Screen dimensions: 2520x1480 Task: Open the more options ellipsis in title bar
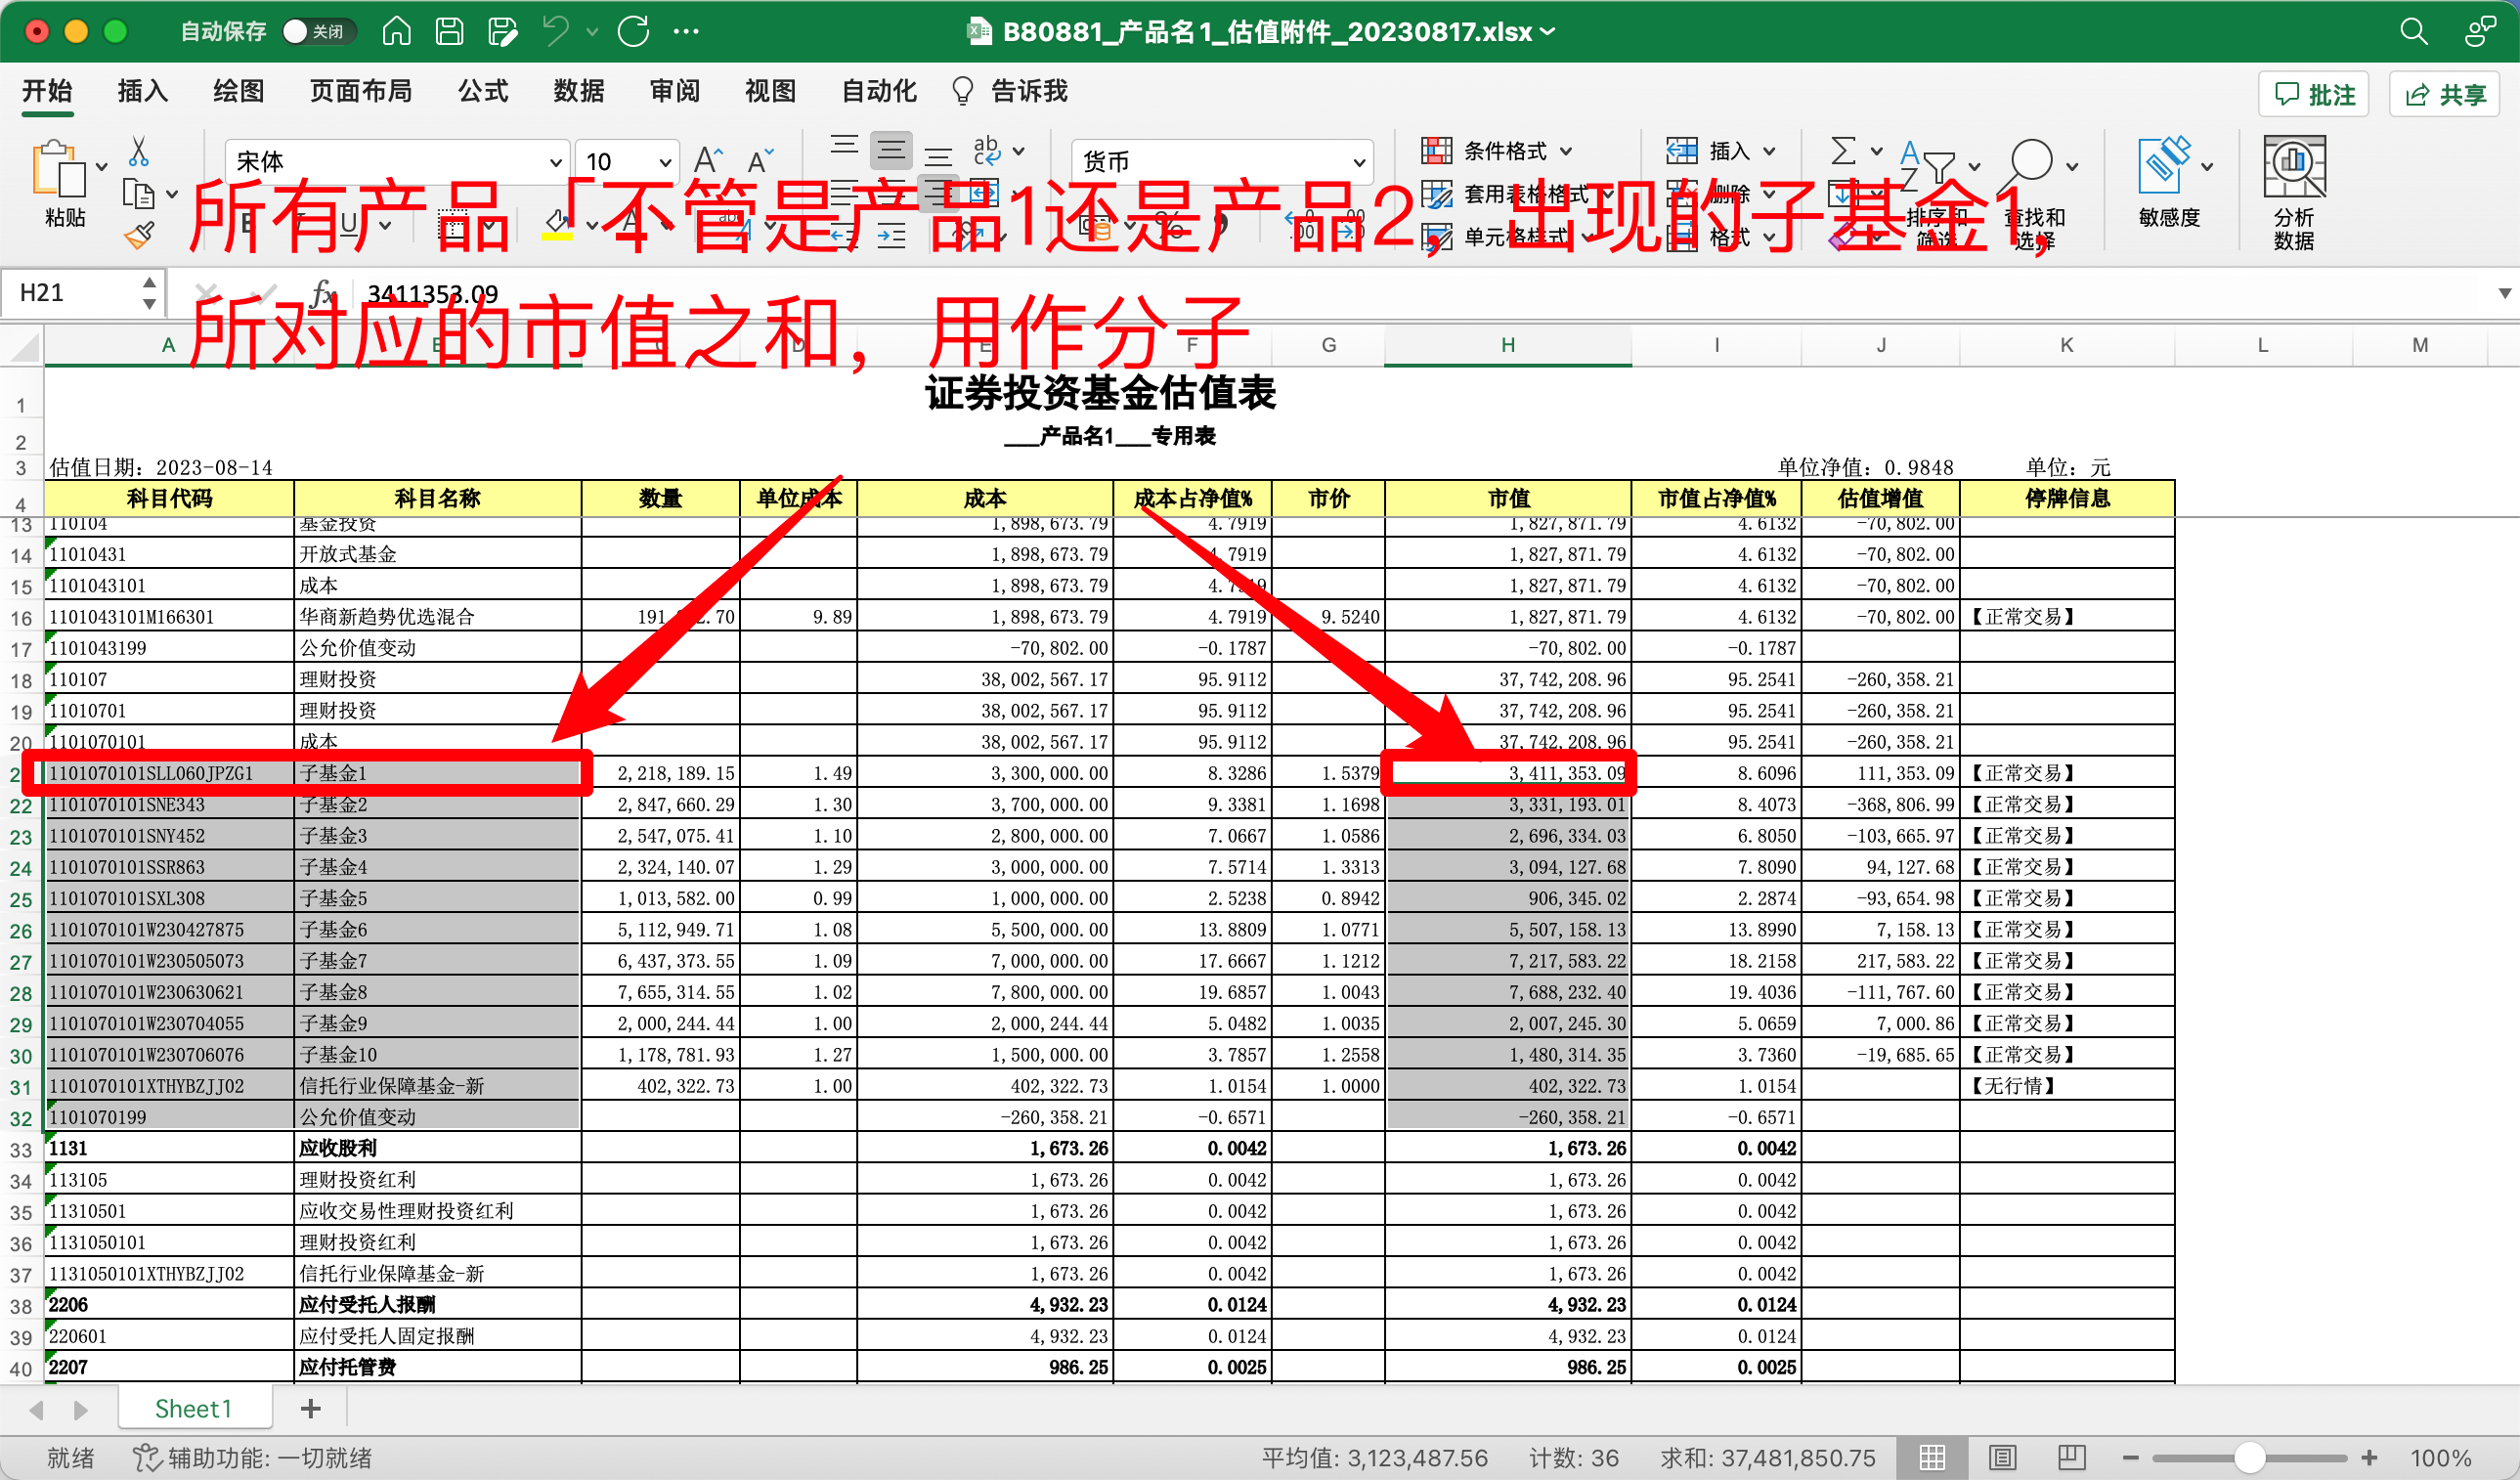[x=686, y=31]
